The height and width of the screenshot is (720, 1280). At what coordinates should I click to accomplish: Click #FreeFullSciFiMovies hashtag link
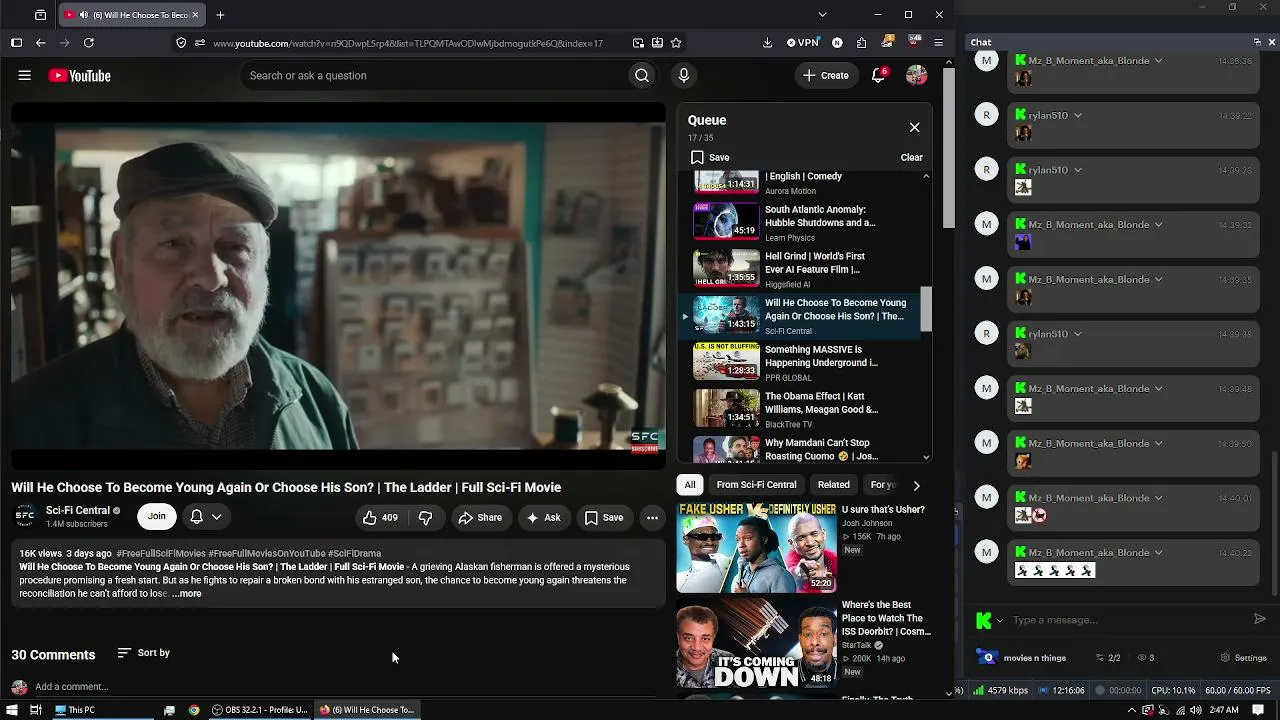pos(161,554)
